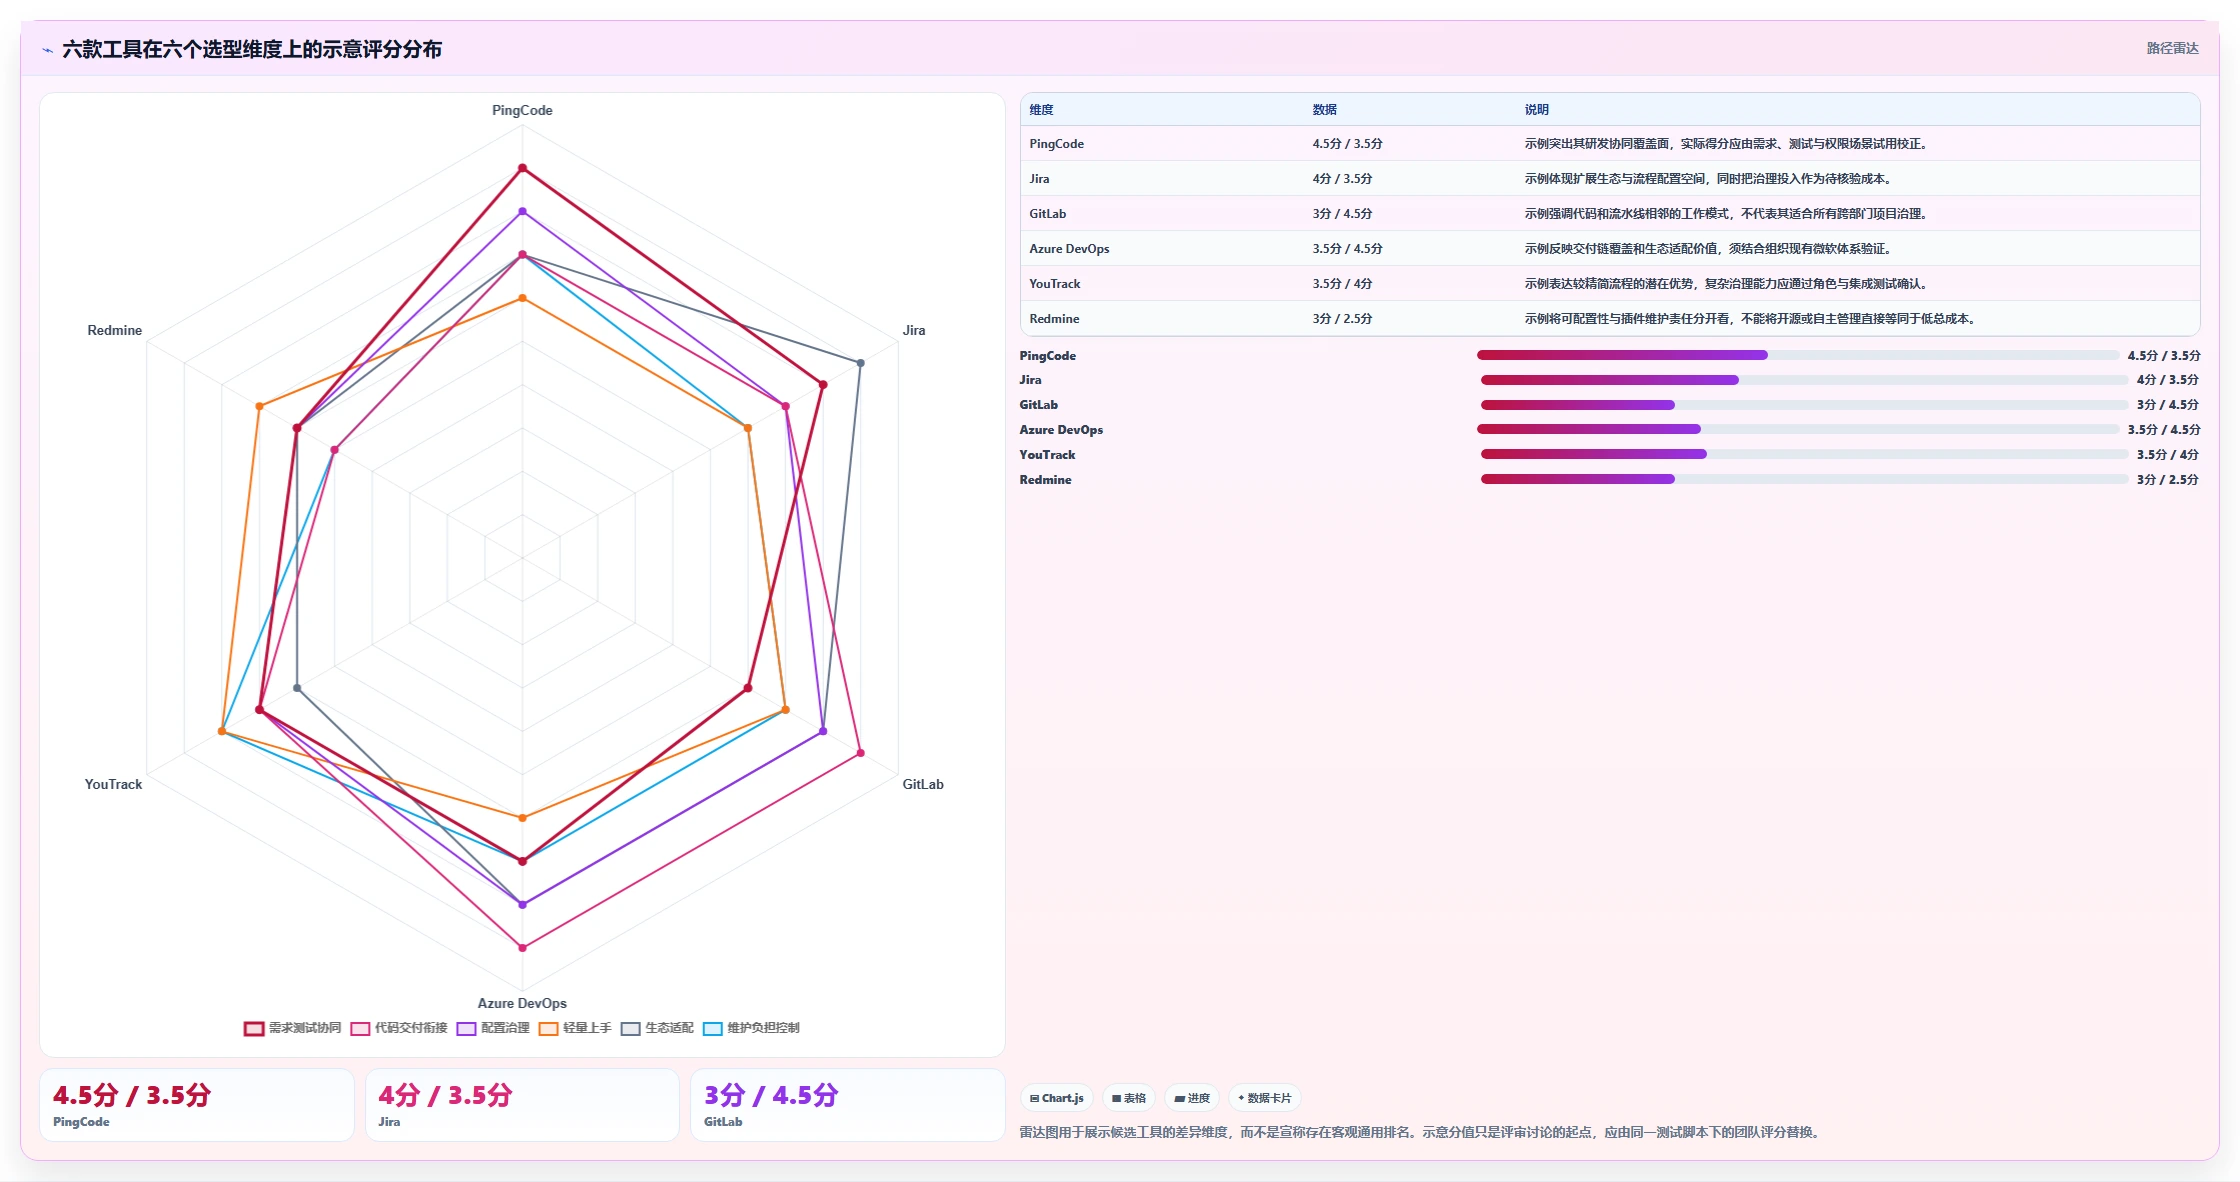Click the orange data point on Redmine axis
2240x1182 pixels.
pyautogui.click(x=259, y=406)
